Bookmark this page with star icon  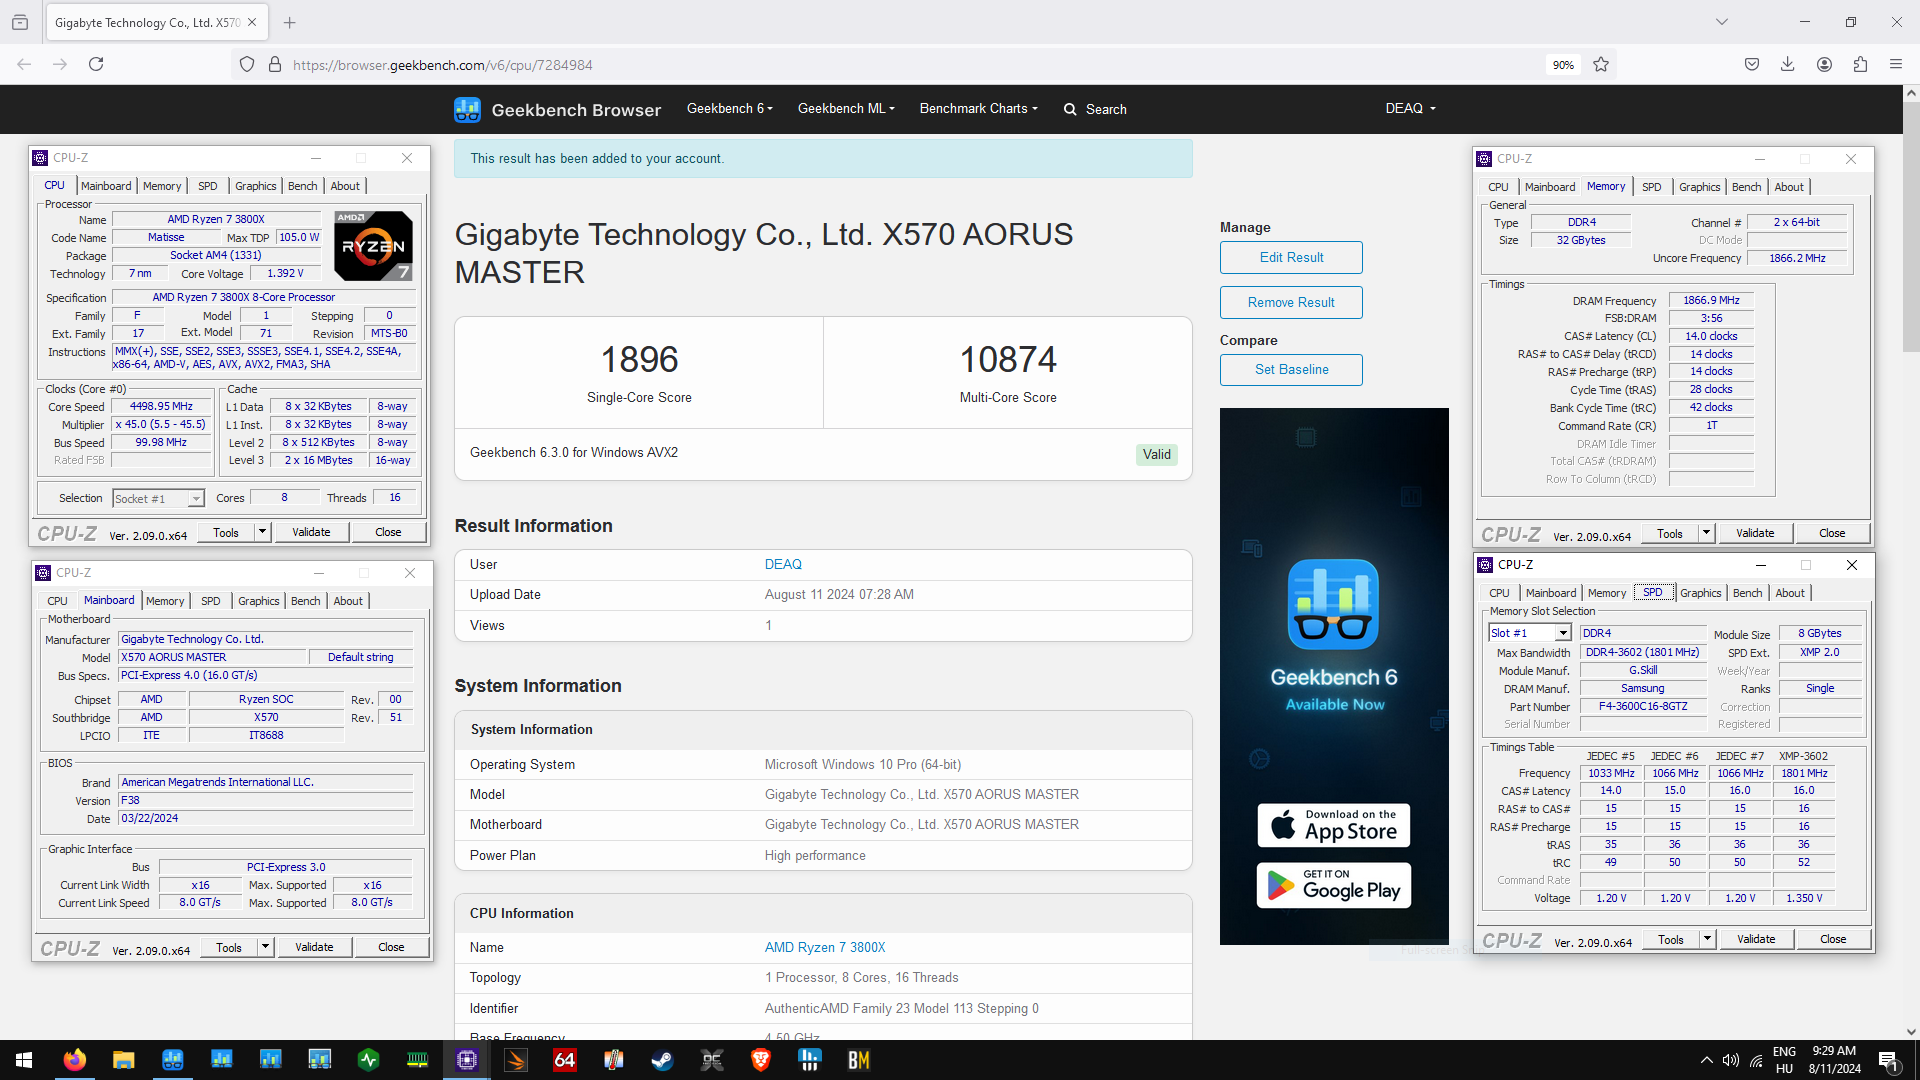click(x=1601, y=64)
